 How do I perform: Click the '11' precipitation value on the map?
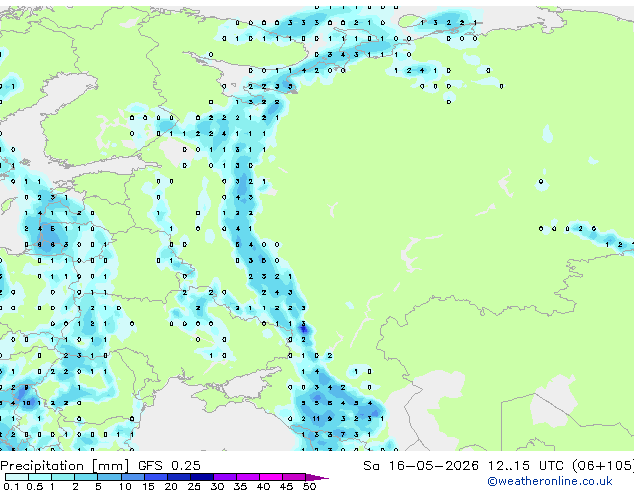(x=316, y=419)
